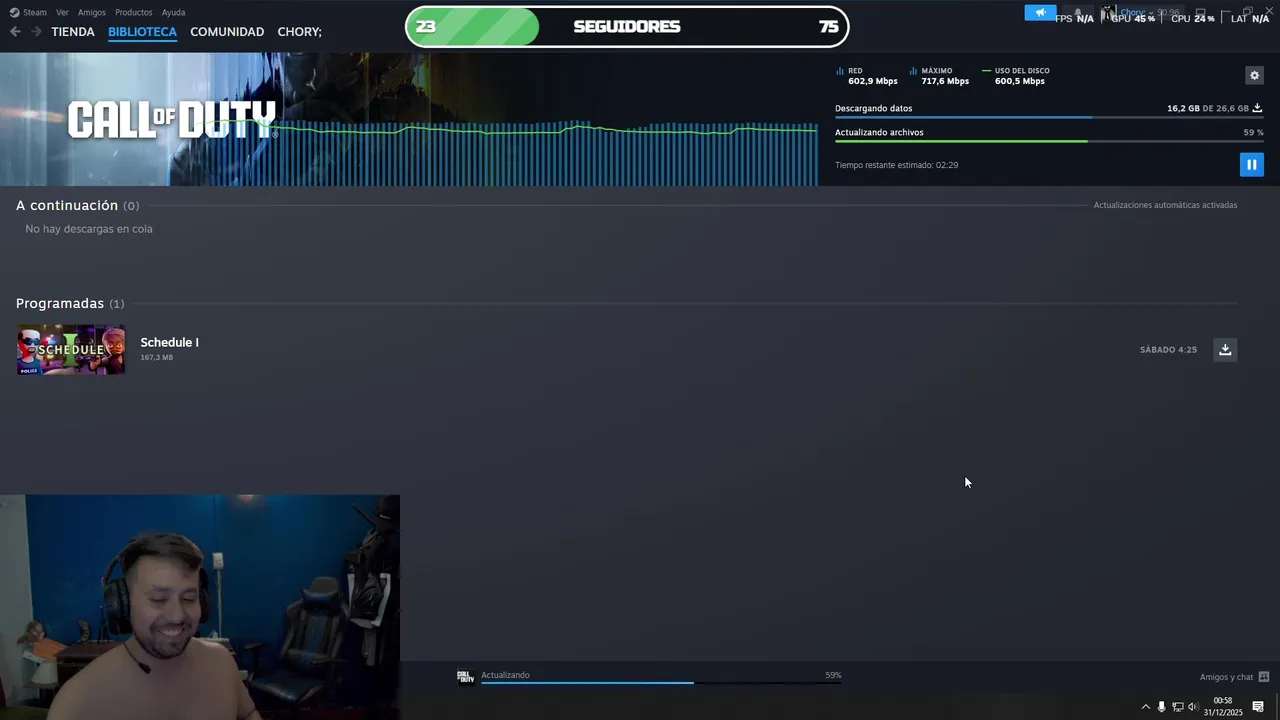Open the network tray icon

point(1177,707)
